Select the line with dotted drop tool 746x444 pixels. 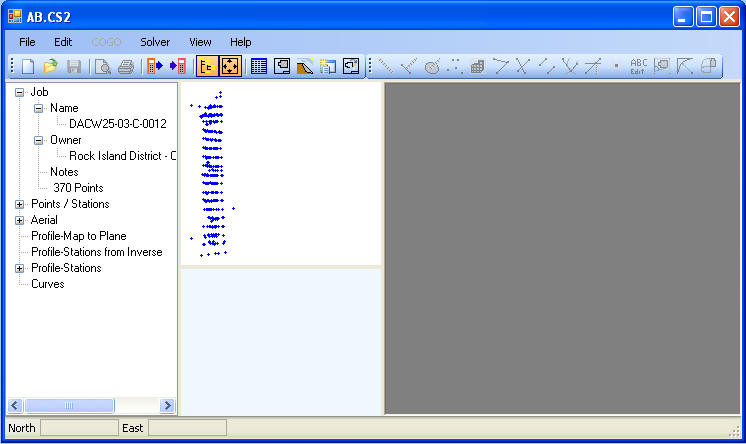(593, 66)
